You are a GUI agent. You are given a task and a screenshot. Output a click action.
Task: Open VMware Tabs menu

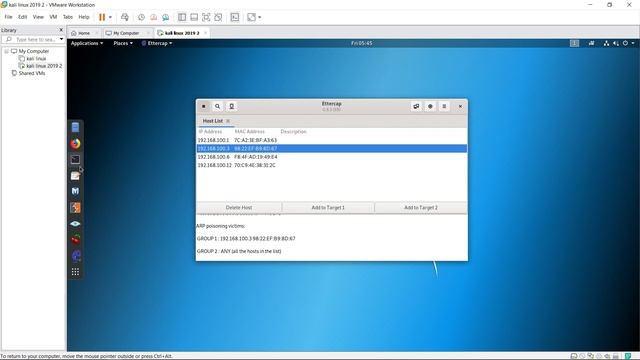pos(68,17)
